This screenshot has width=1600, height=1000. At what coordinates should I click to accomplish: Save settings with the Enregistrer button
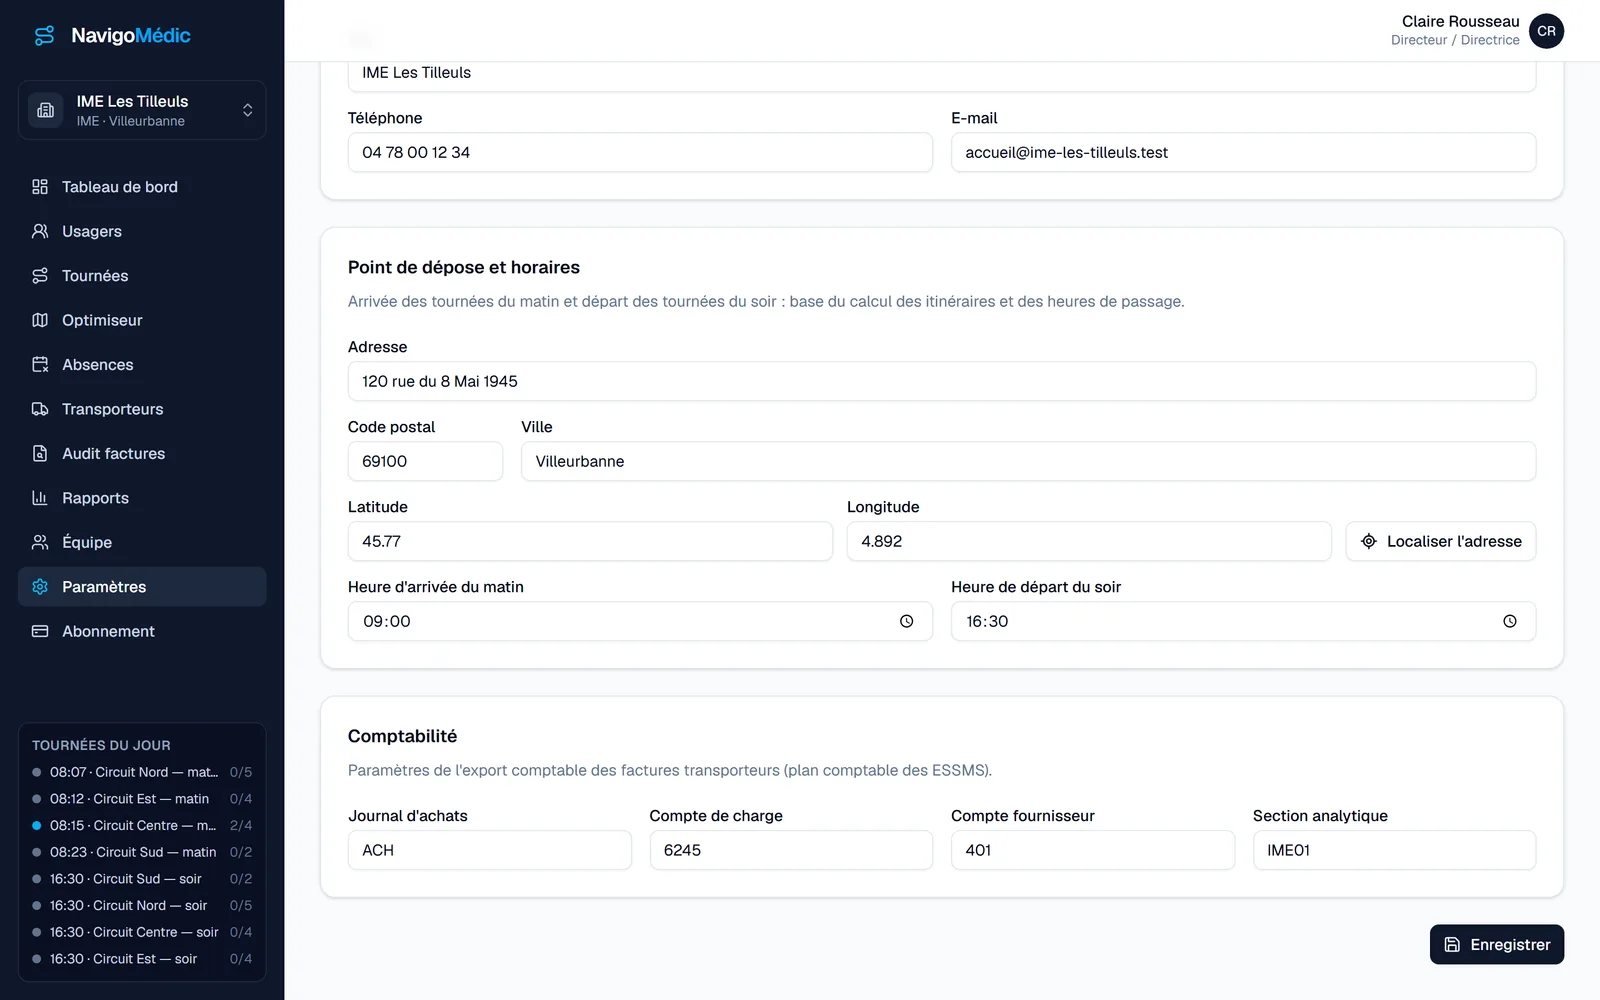tap(1497, 944)
